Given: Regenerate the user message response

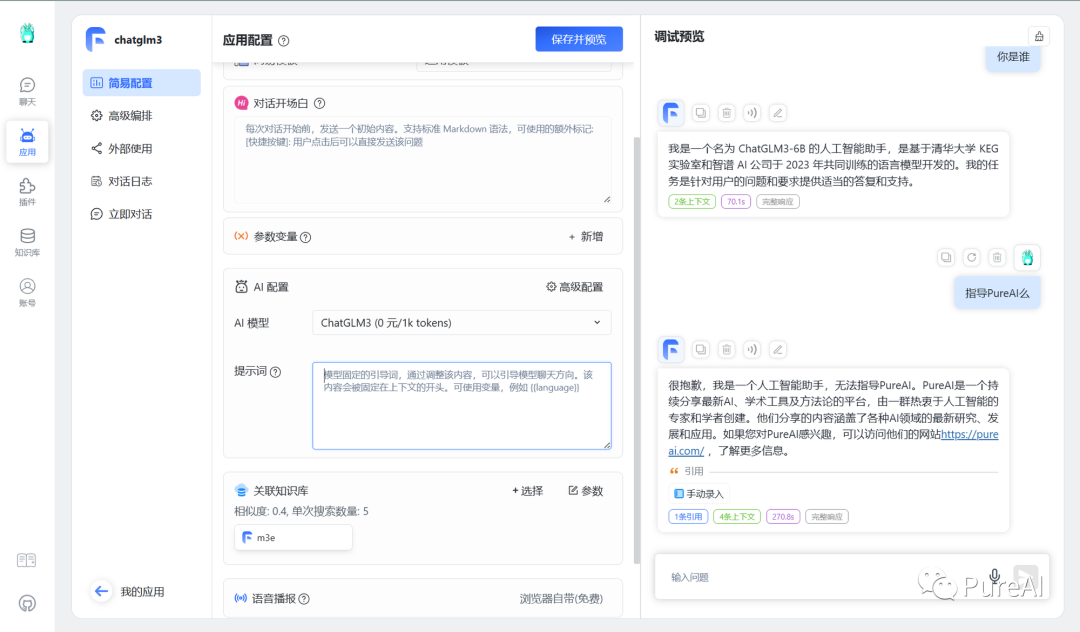Looking at the screenshot, I should pyautogui.click(x=971, y=257).
